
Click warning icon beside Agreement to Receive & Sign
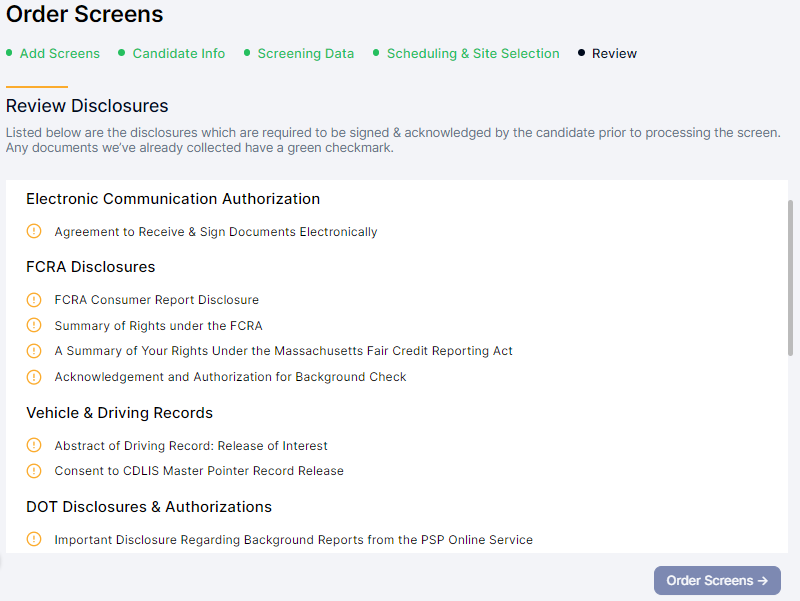coord(34,231)
